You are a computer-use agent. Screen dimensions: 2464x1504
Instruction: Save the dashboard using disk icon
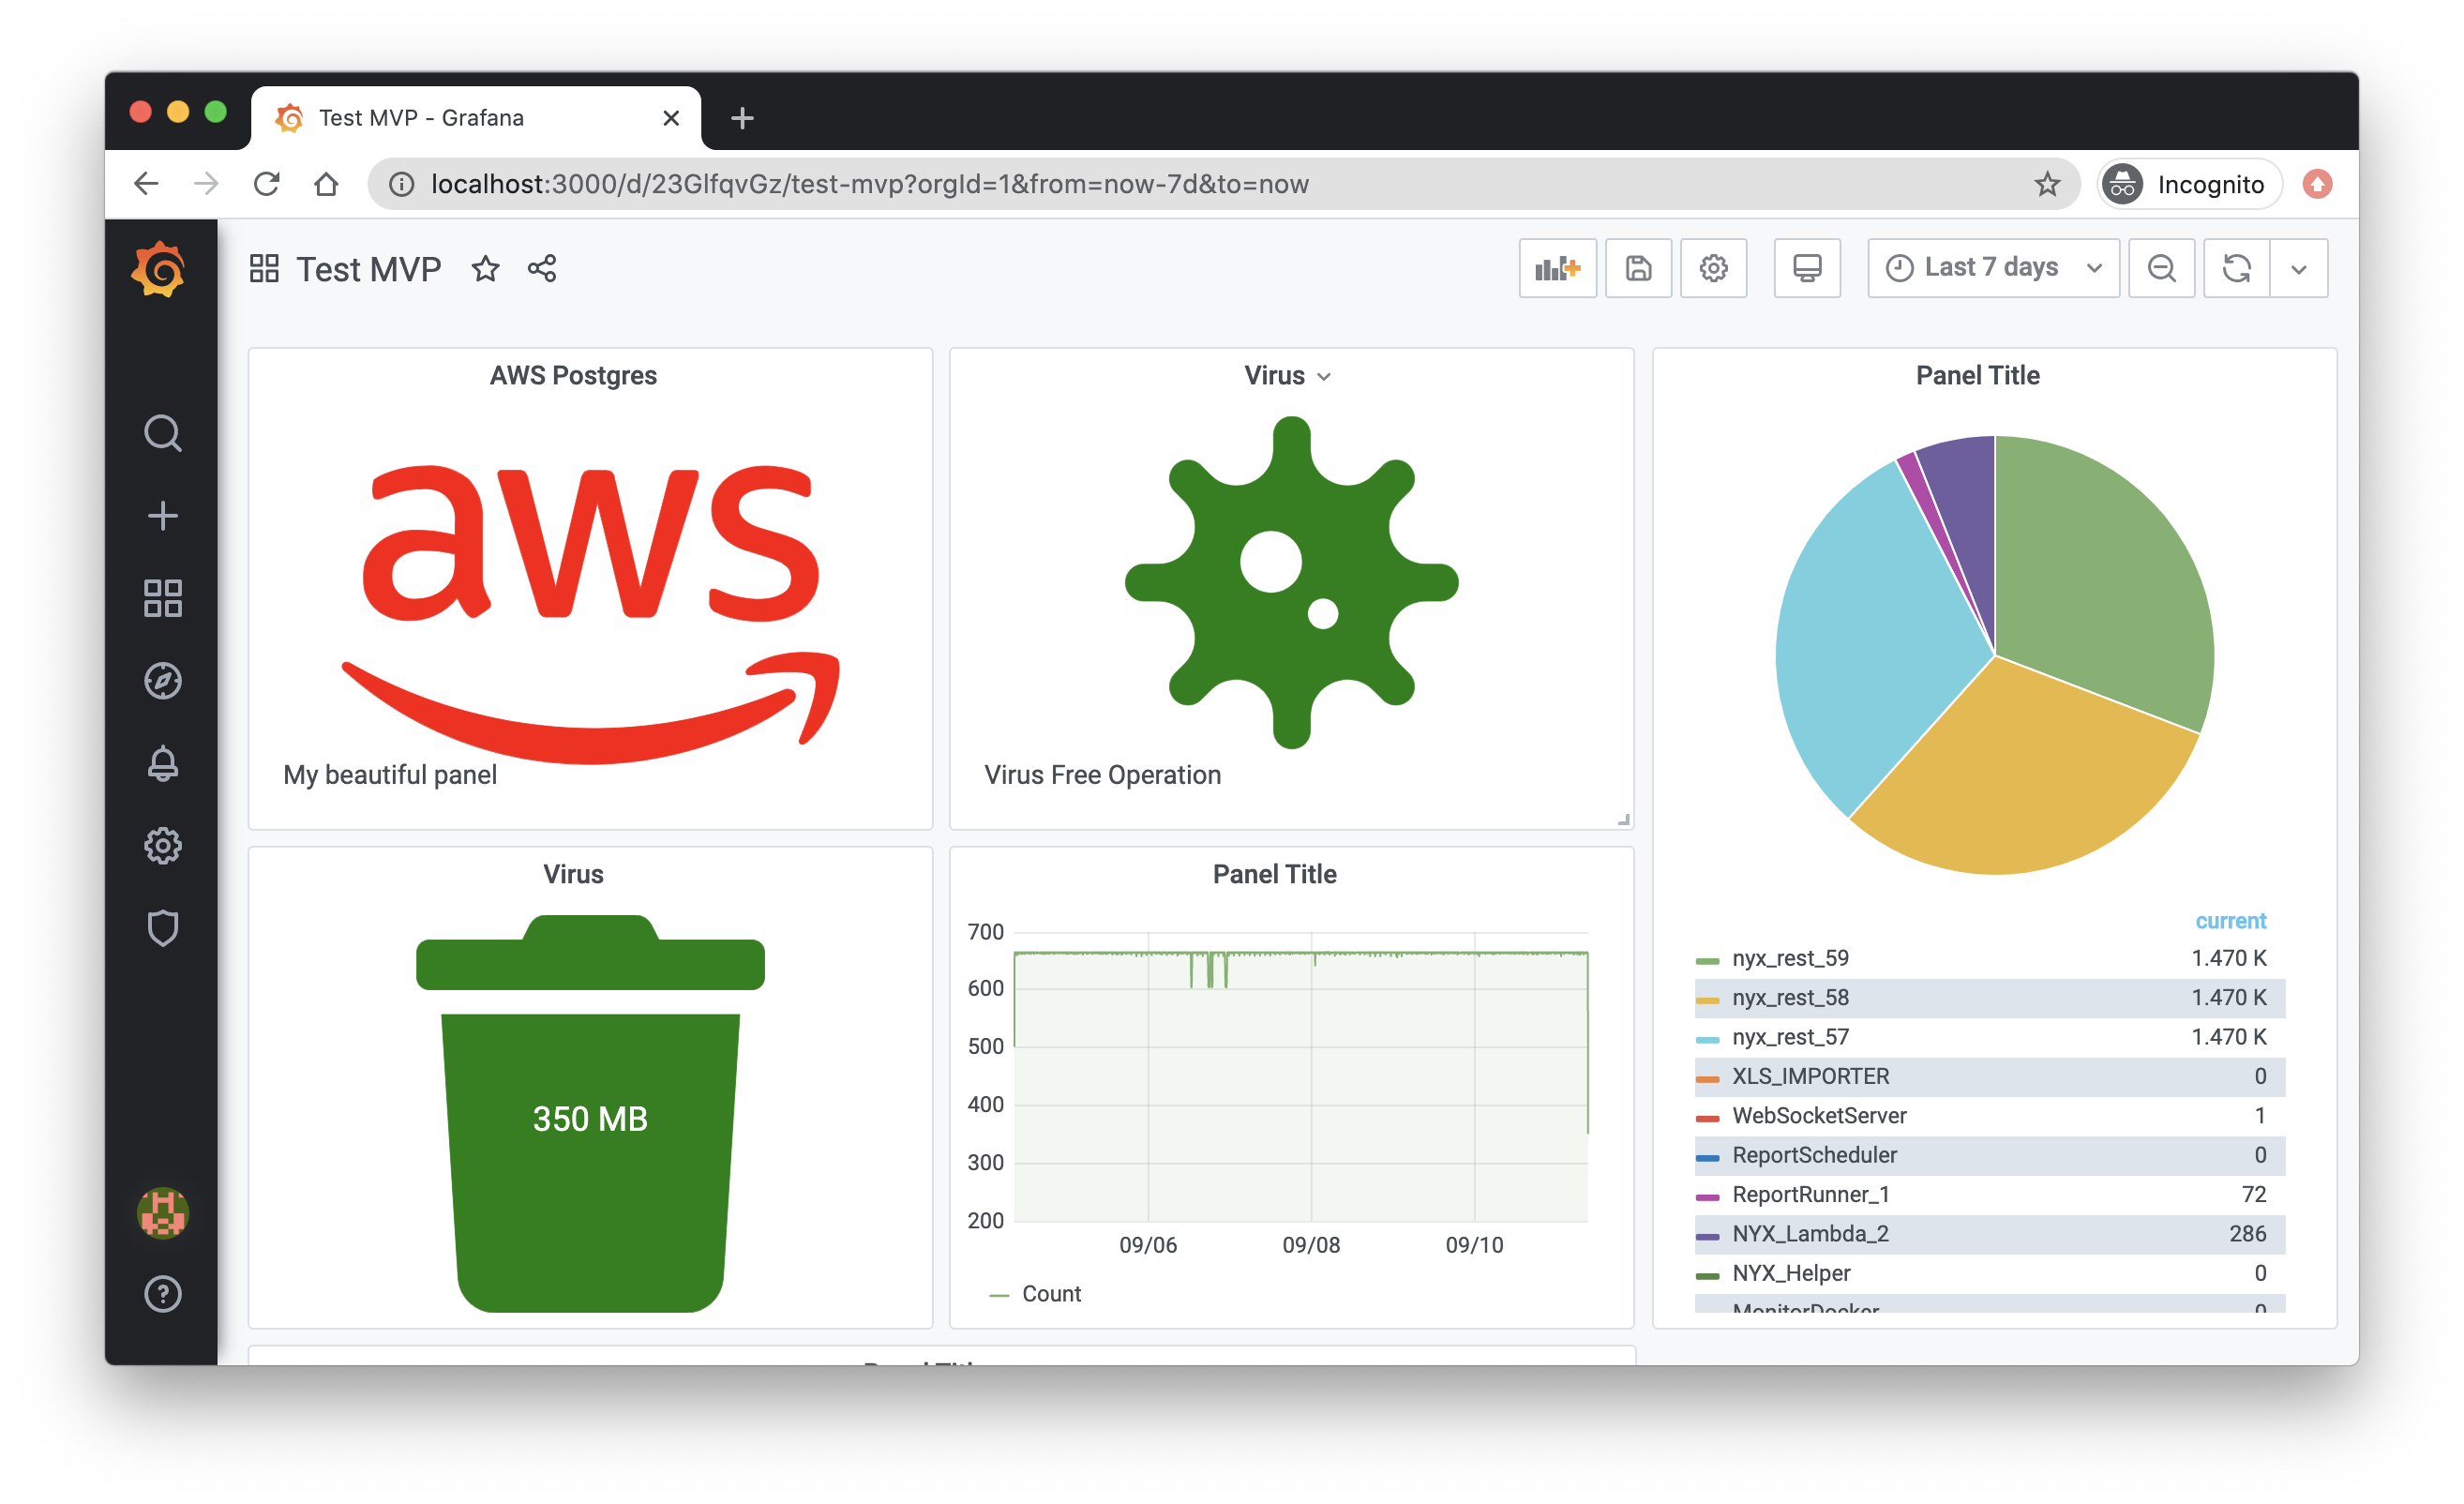tap(1637, 268)
